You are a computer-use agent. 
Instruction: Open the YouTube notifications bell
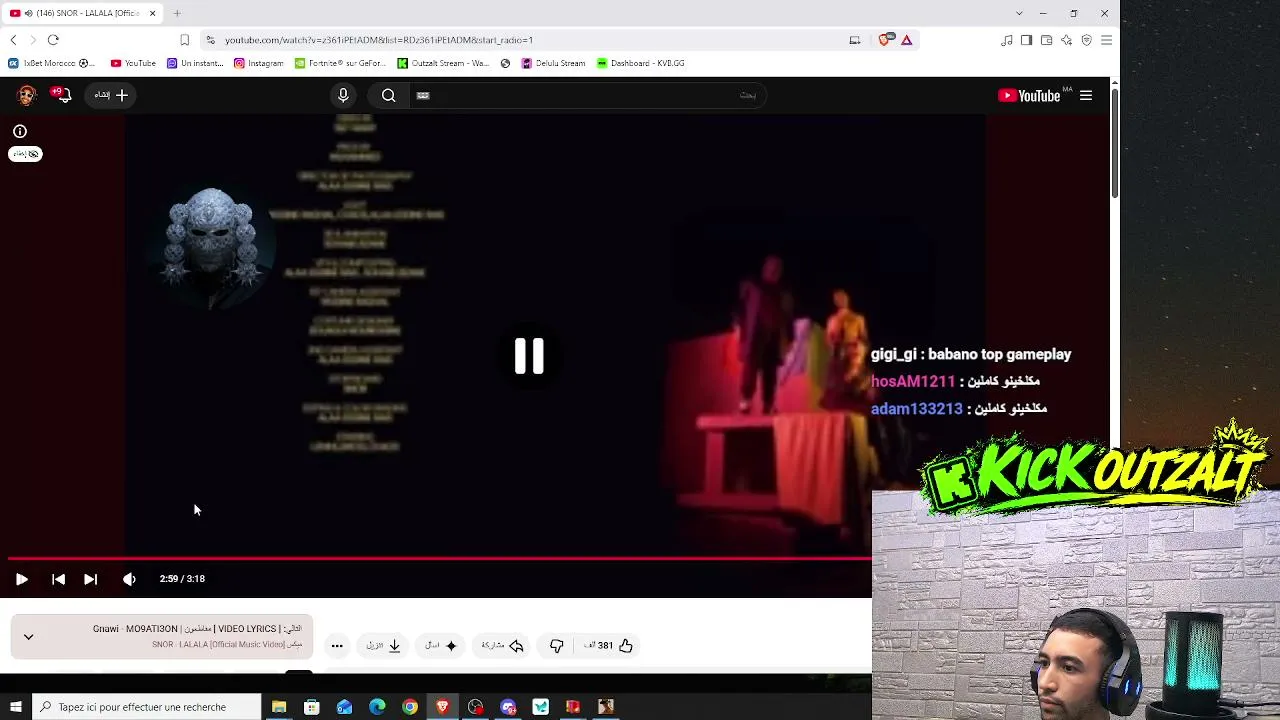(64, 95)
